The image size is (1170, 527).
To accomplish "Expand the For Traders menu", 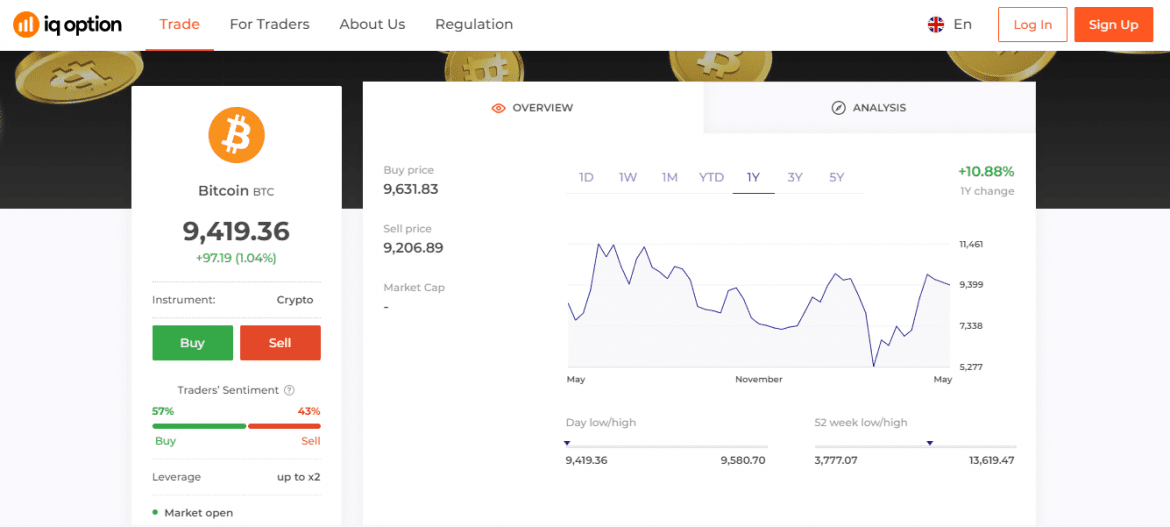I will [x=269, y=24].
